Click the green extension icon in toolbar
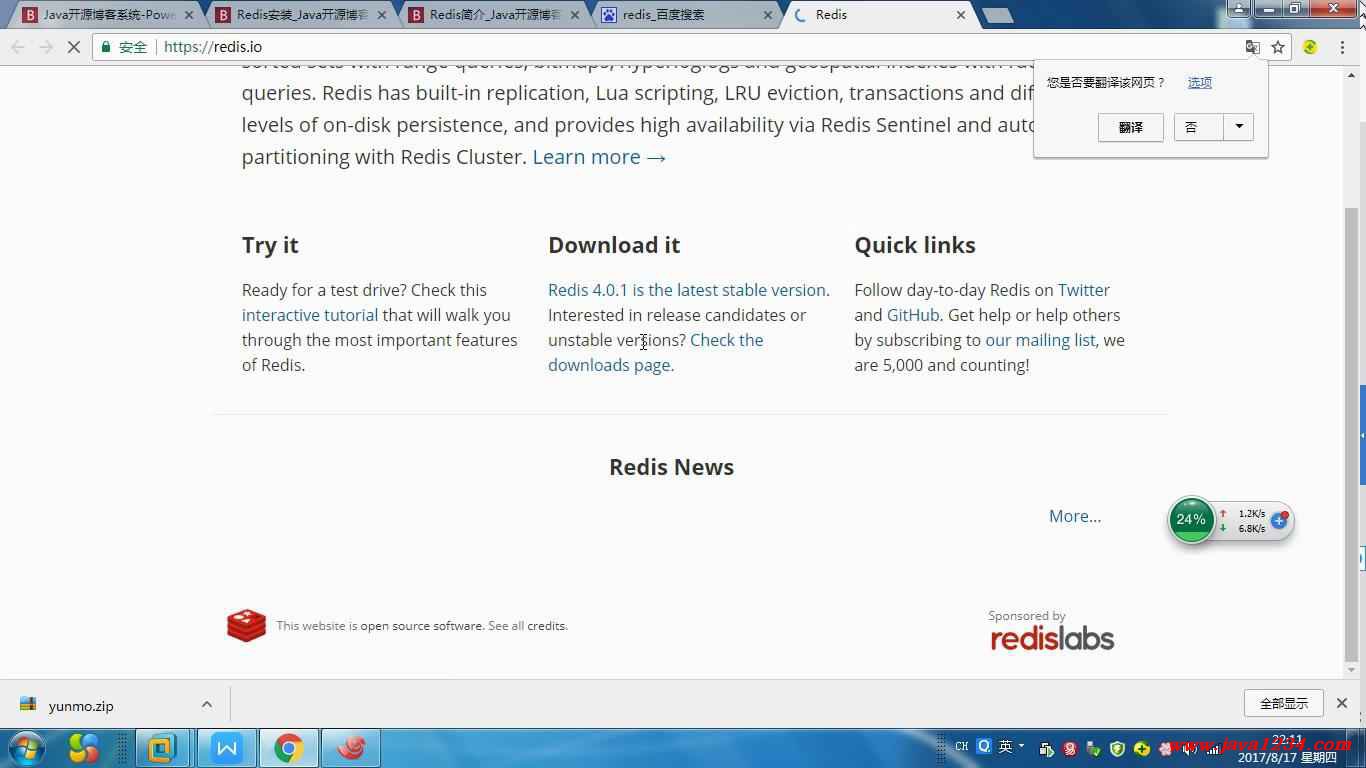Viewport: 1366px width, 768px height. pos(1310,47)
